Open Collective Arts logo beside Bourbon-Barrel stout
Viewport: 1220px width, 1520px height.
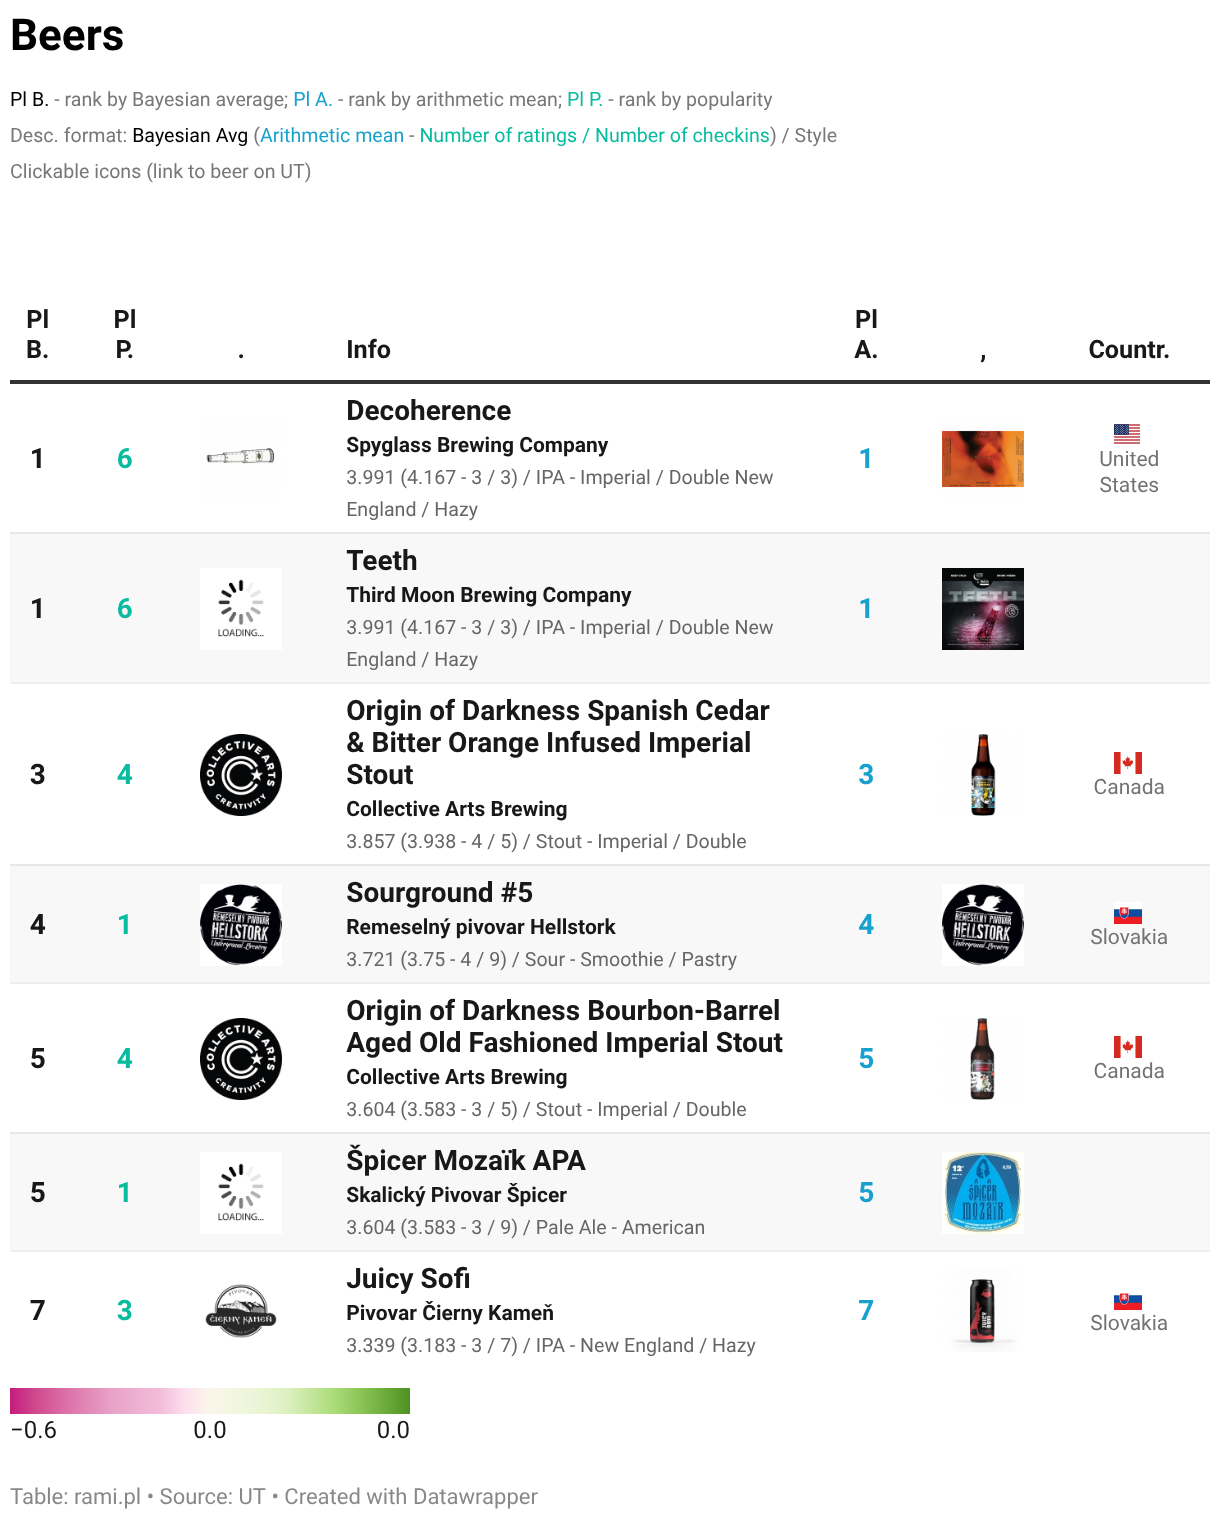241,1059
